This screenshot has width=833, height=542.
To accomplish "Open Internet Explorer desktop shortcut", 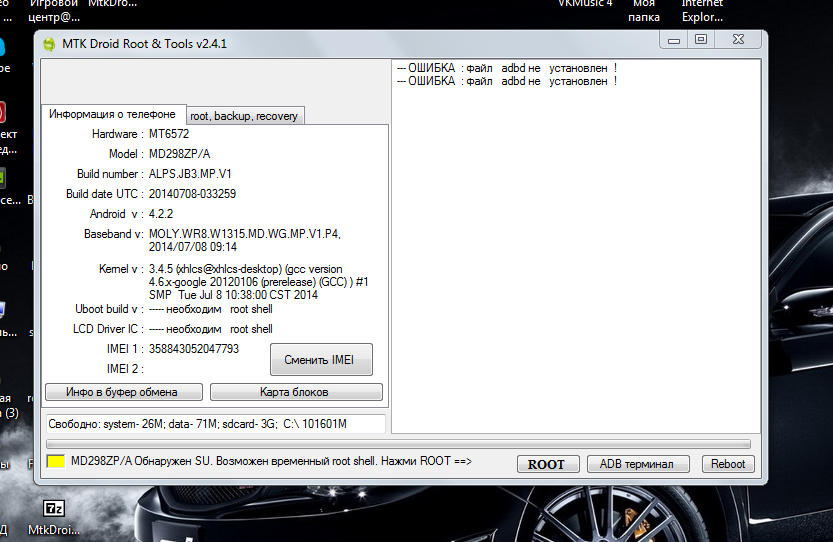I will pos(702,11).
